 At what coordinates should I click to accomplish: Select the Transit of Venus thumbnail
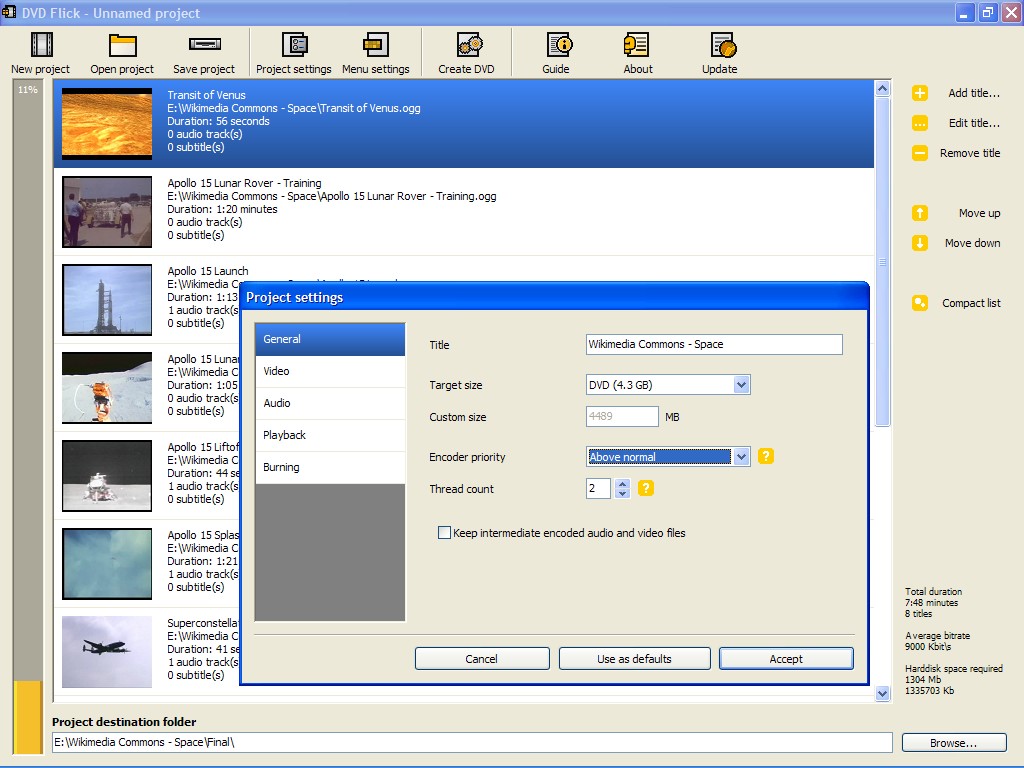107,124
